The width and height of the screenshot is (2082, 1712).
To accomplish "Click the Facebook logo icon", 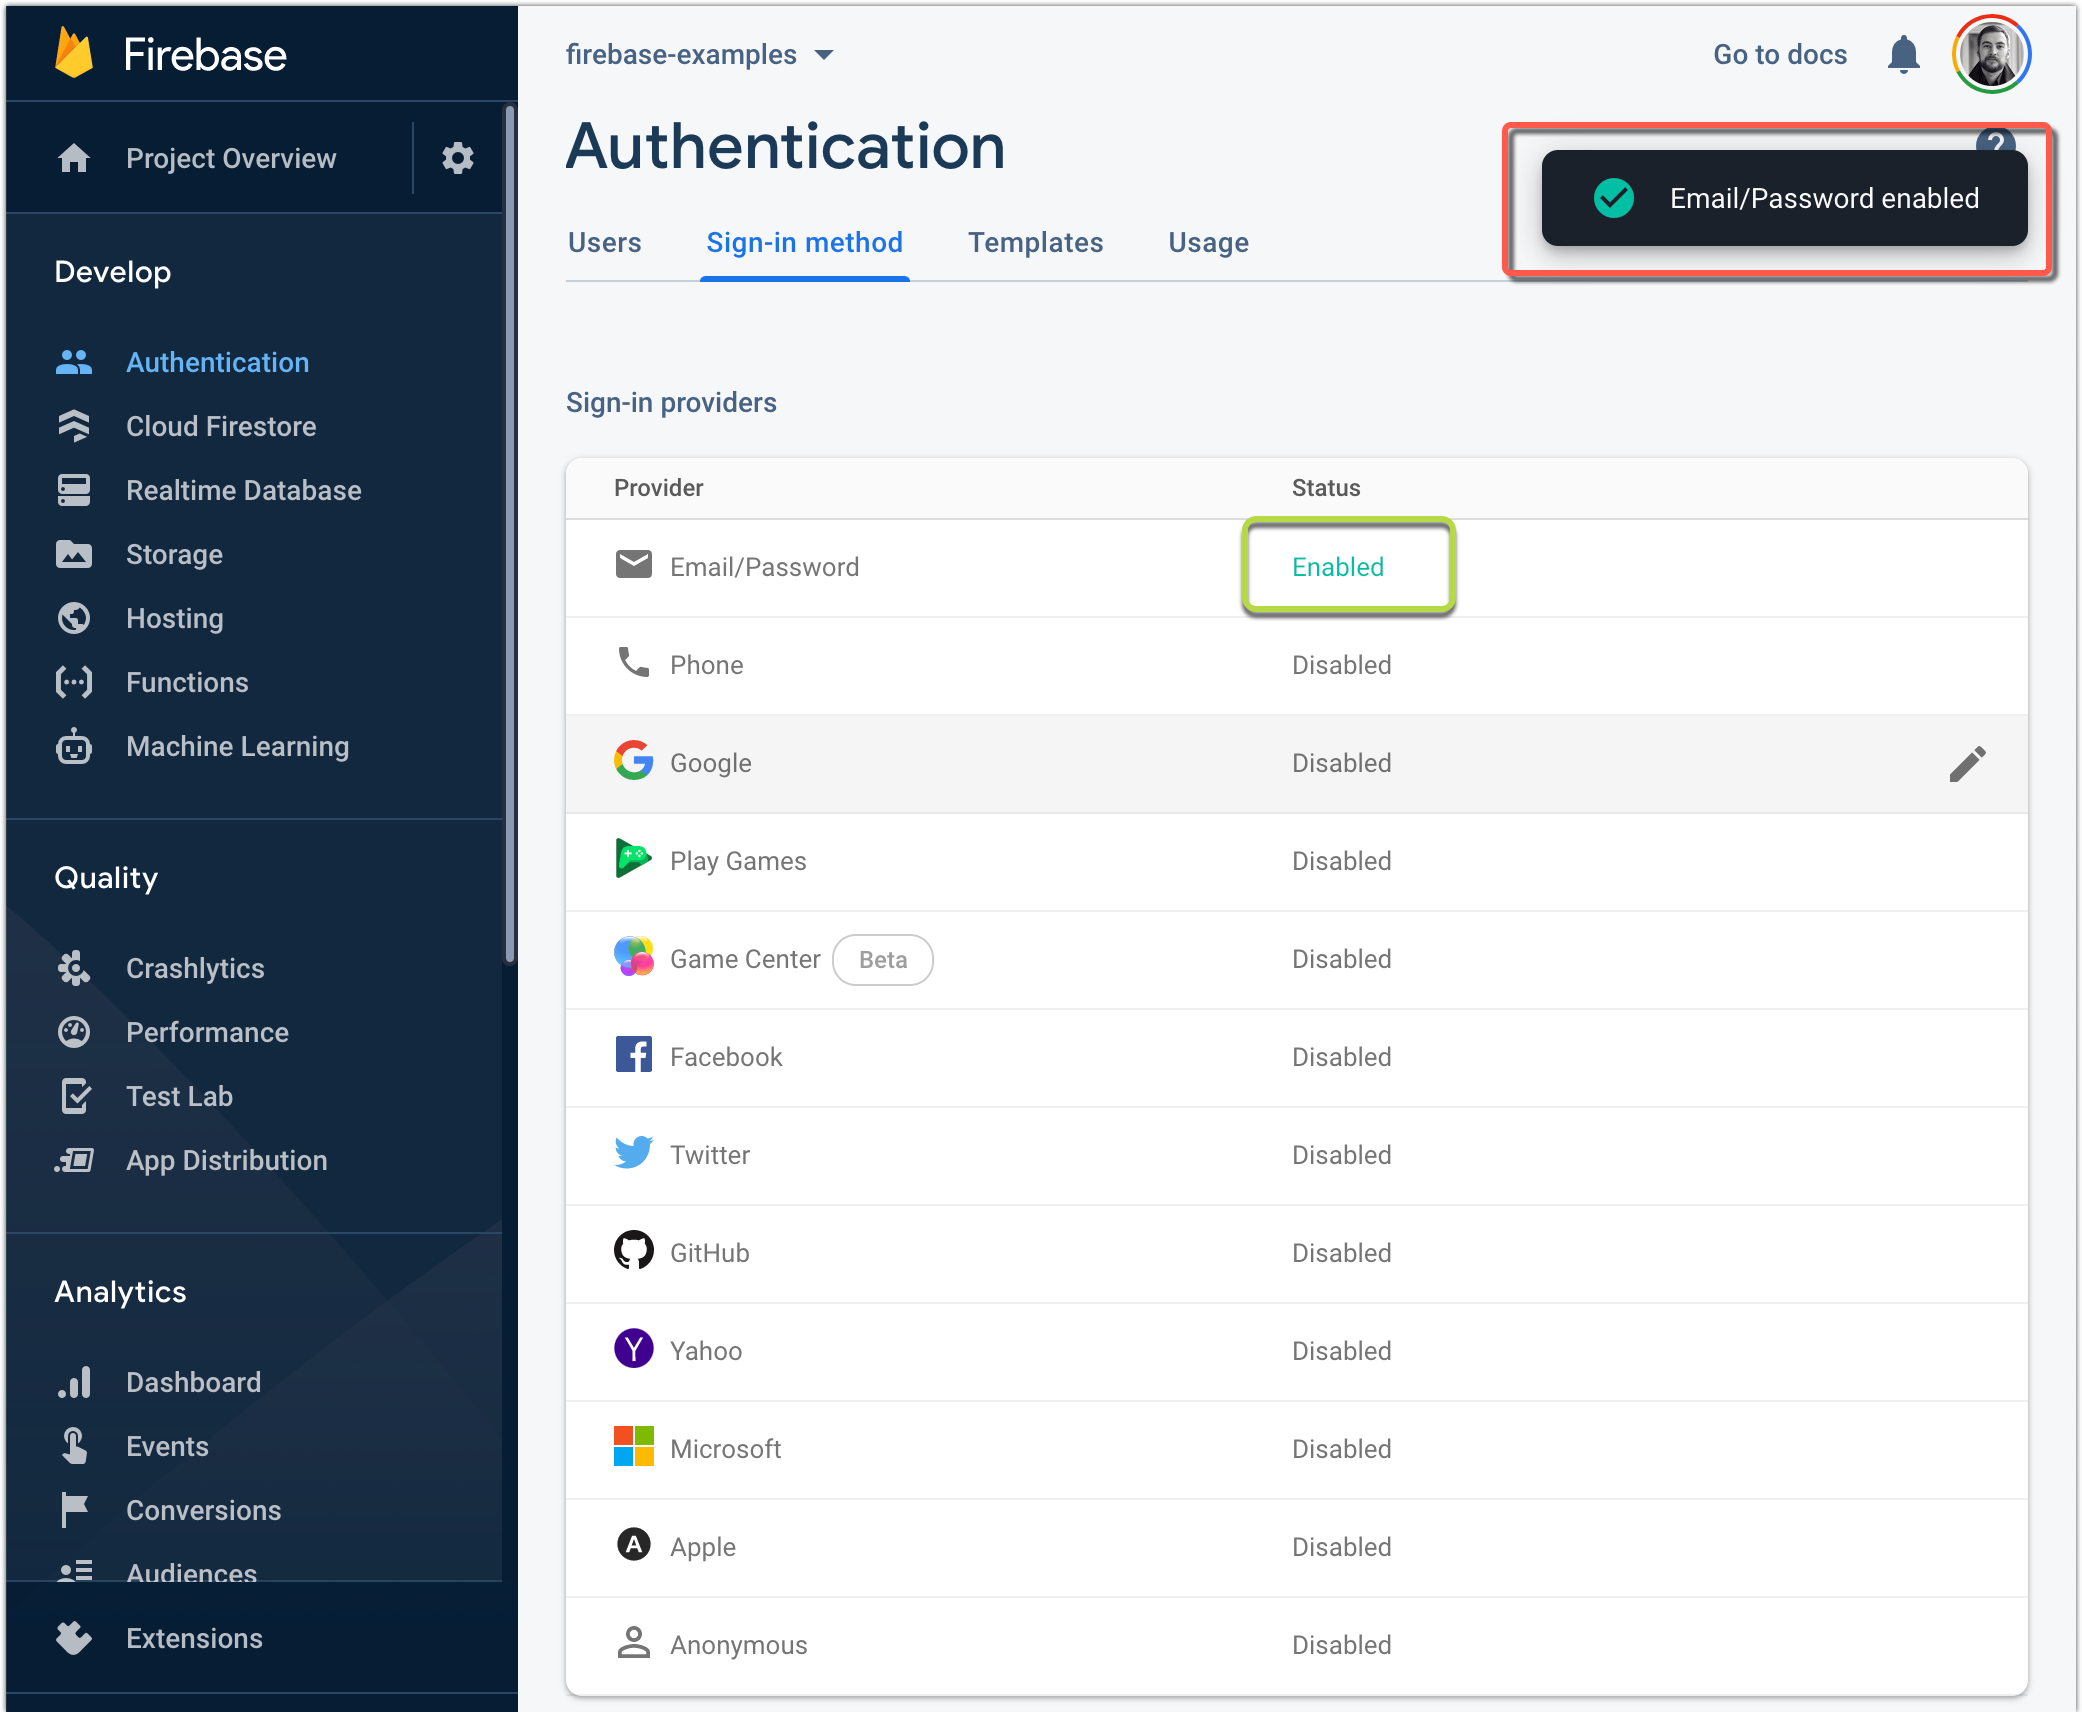I will [x=633, y=1054].
